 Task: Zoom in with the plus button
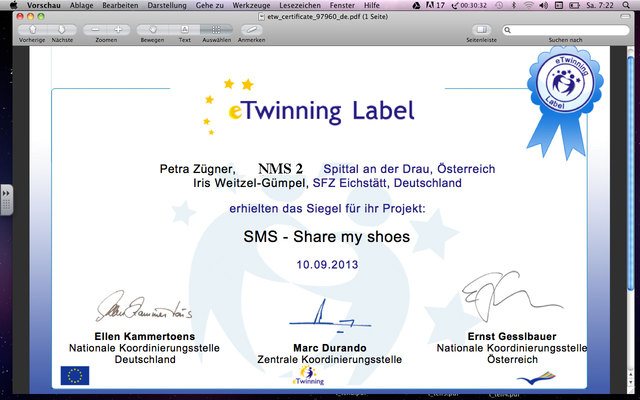pos(119,30)
